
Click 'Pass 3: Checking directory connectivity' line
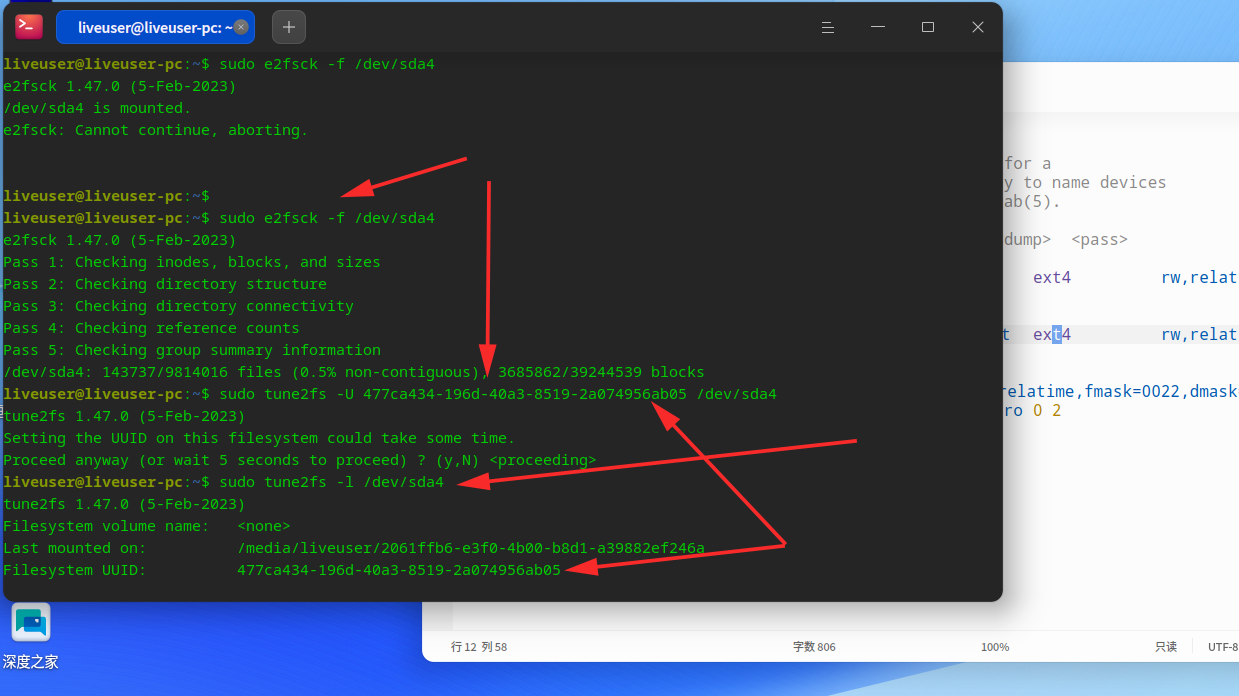point(178,306)
